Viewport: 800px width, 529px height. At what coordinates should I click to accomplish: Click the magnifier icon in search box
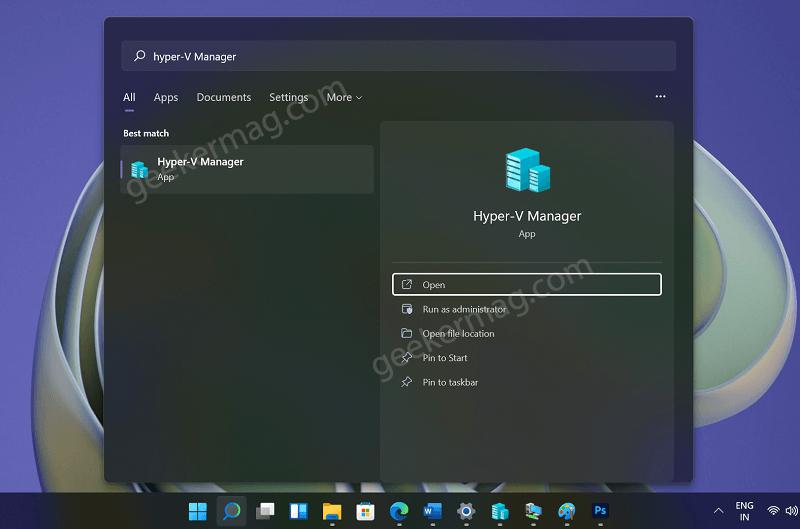click(139, 56)
